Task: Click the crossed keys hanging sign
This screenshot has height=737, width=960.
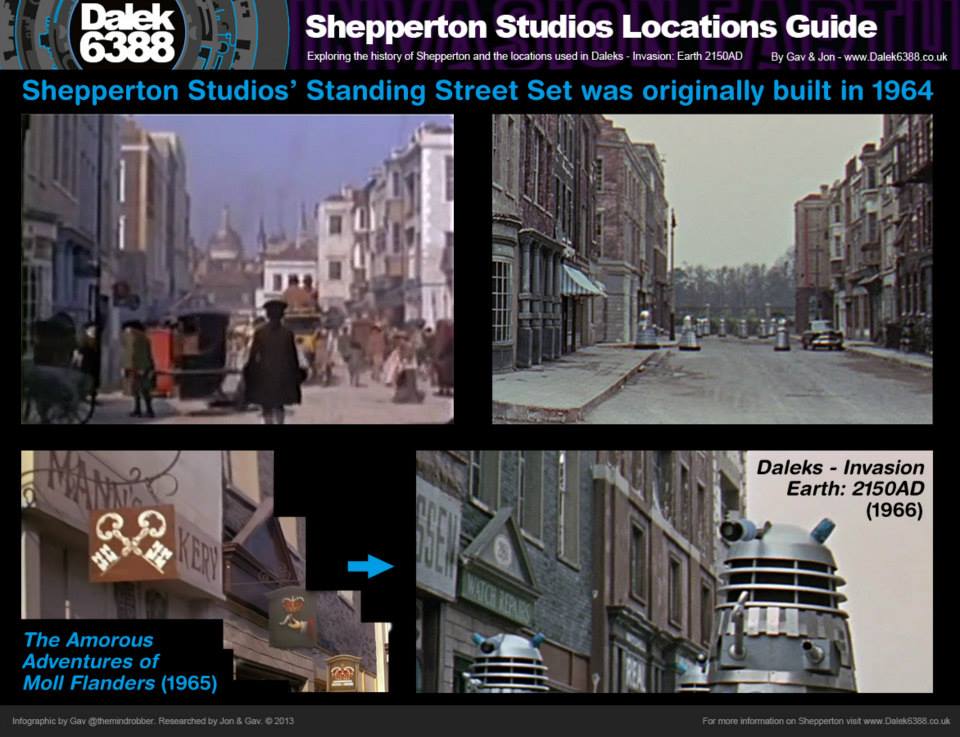Action: pyautogui.click(x=133, y=544)
